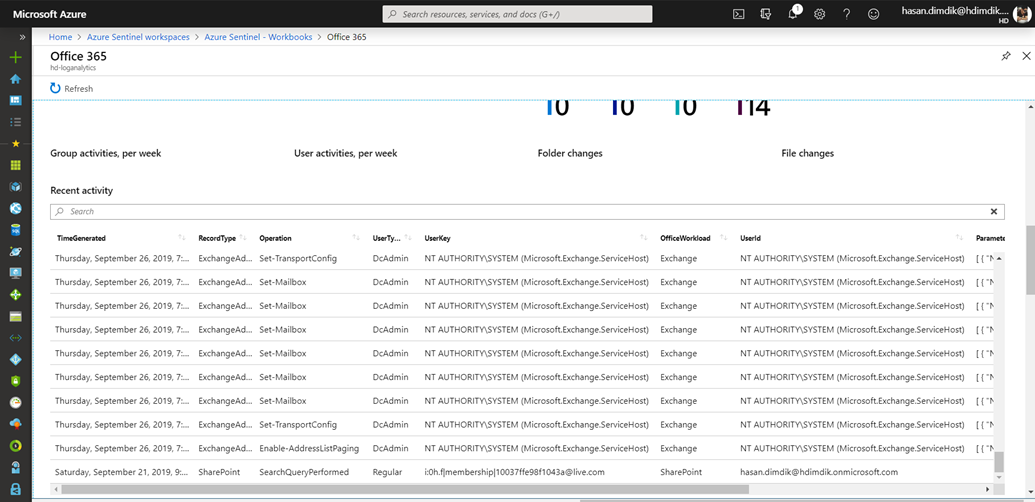The image size is (1035, 502).
Task: Expand the left navigation sidebar chevrons
Action: click(22, 37)
